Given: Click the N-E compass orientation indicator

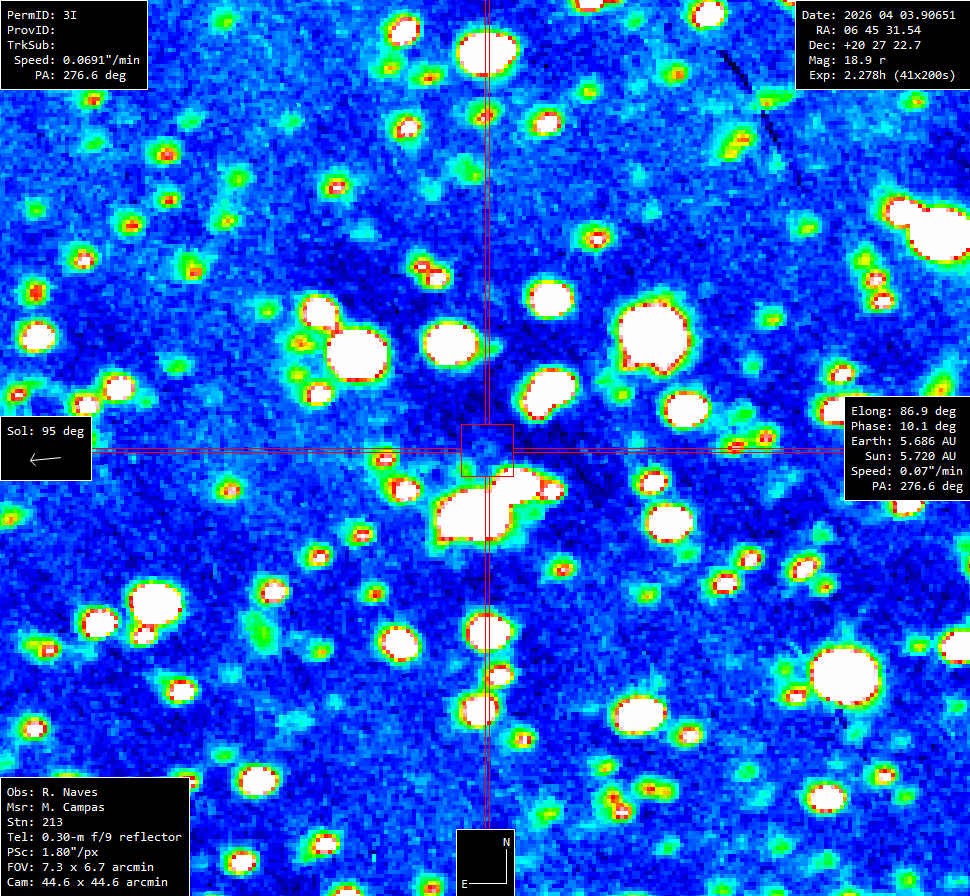Looking at the screenshot, I should pos(486,863).
